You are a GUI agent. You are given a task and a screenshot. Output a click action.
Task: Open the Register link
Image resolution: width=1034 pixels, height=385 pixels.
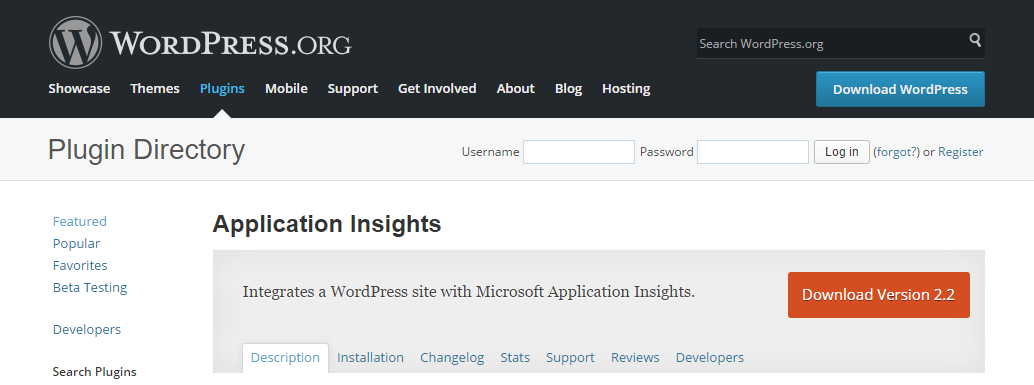(960, 152)
